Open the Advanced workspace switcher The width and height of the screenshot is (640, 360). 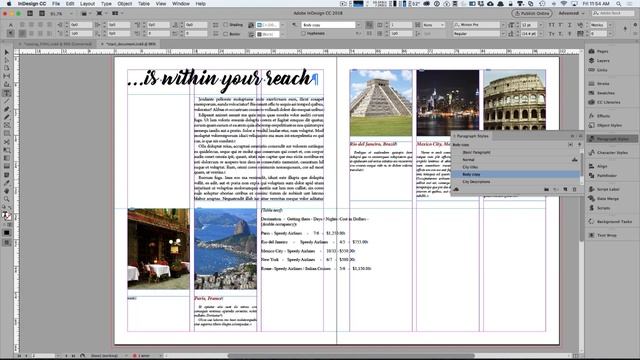571,13
